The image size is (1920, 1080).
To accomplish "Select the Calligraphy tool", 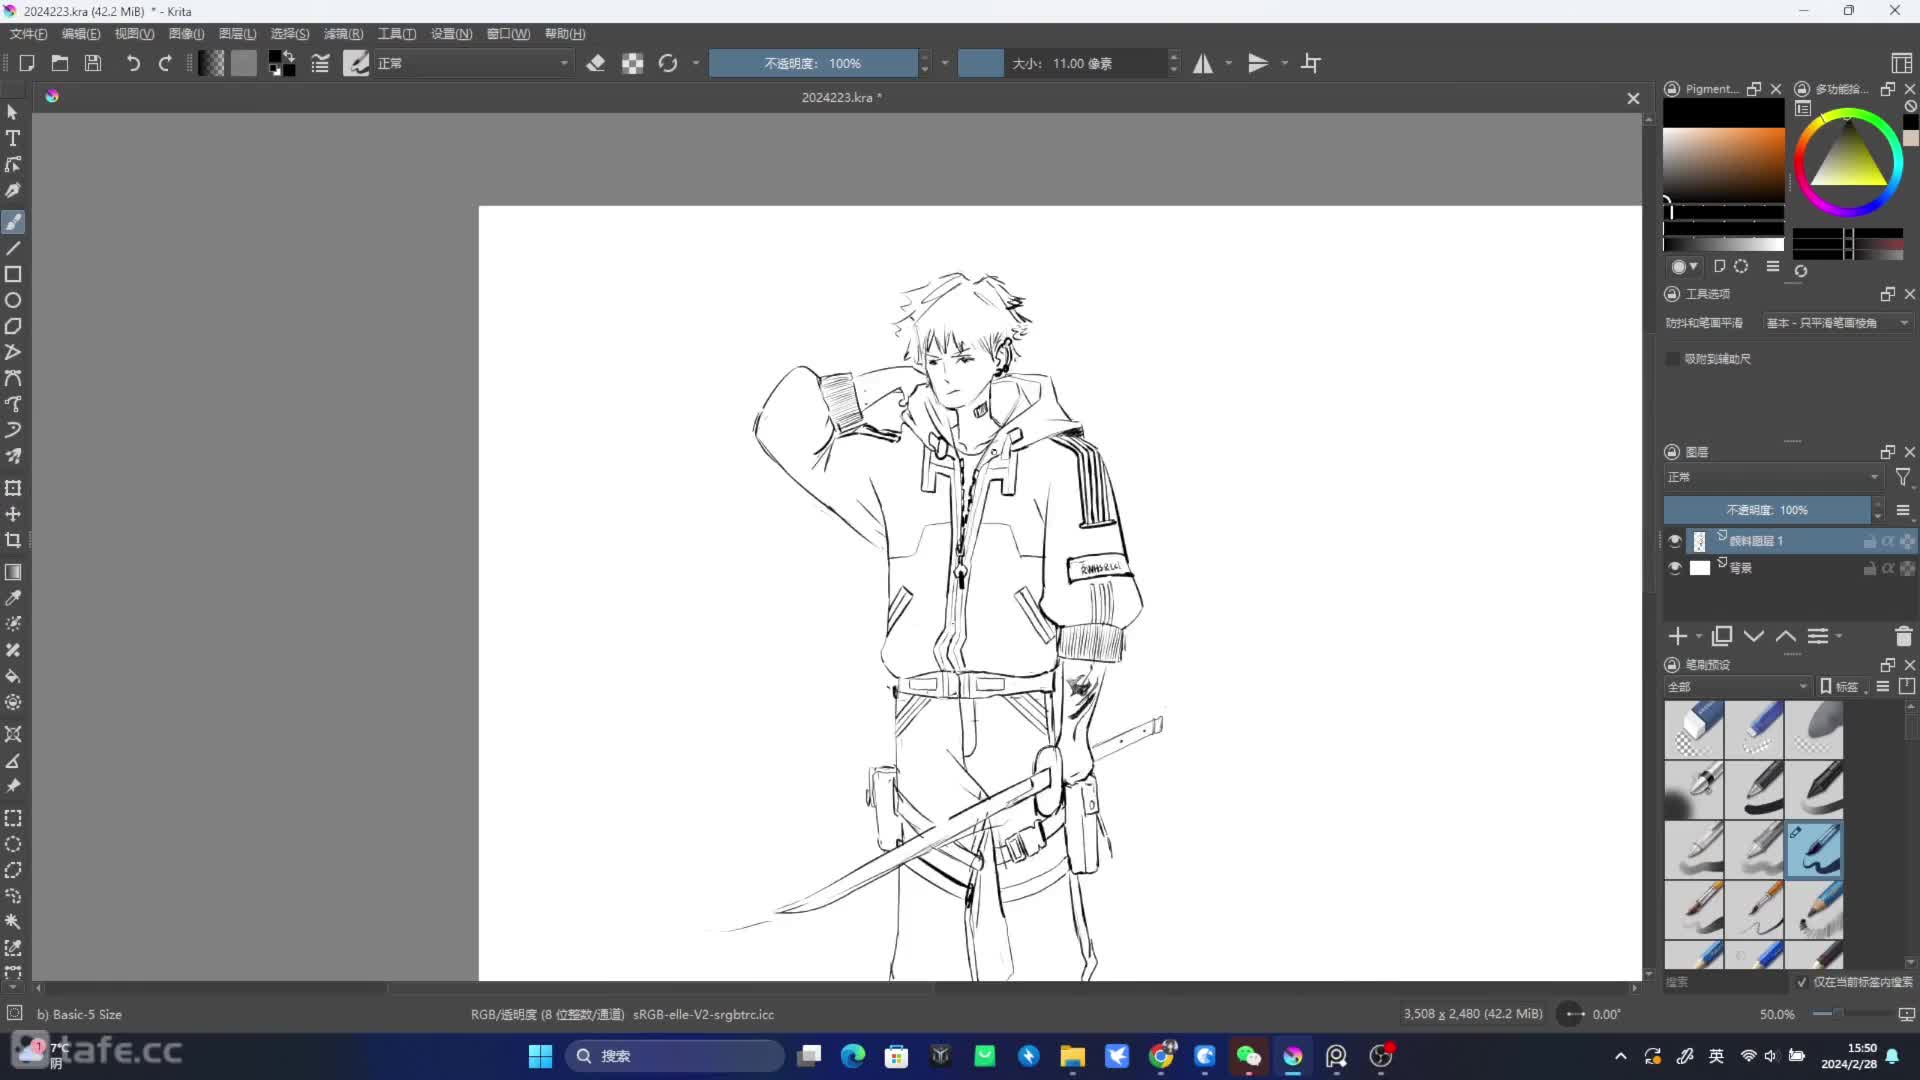I will point(13,190).
